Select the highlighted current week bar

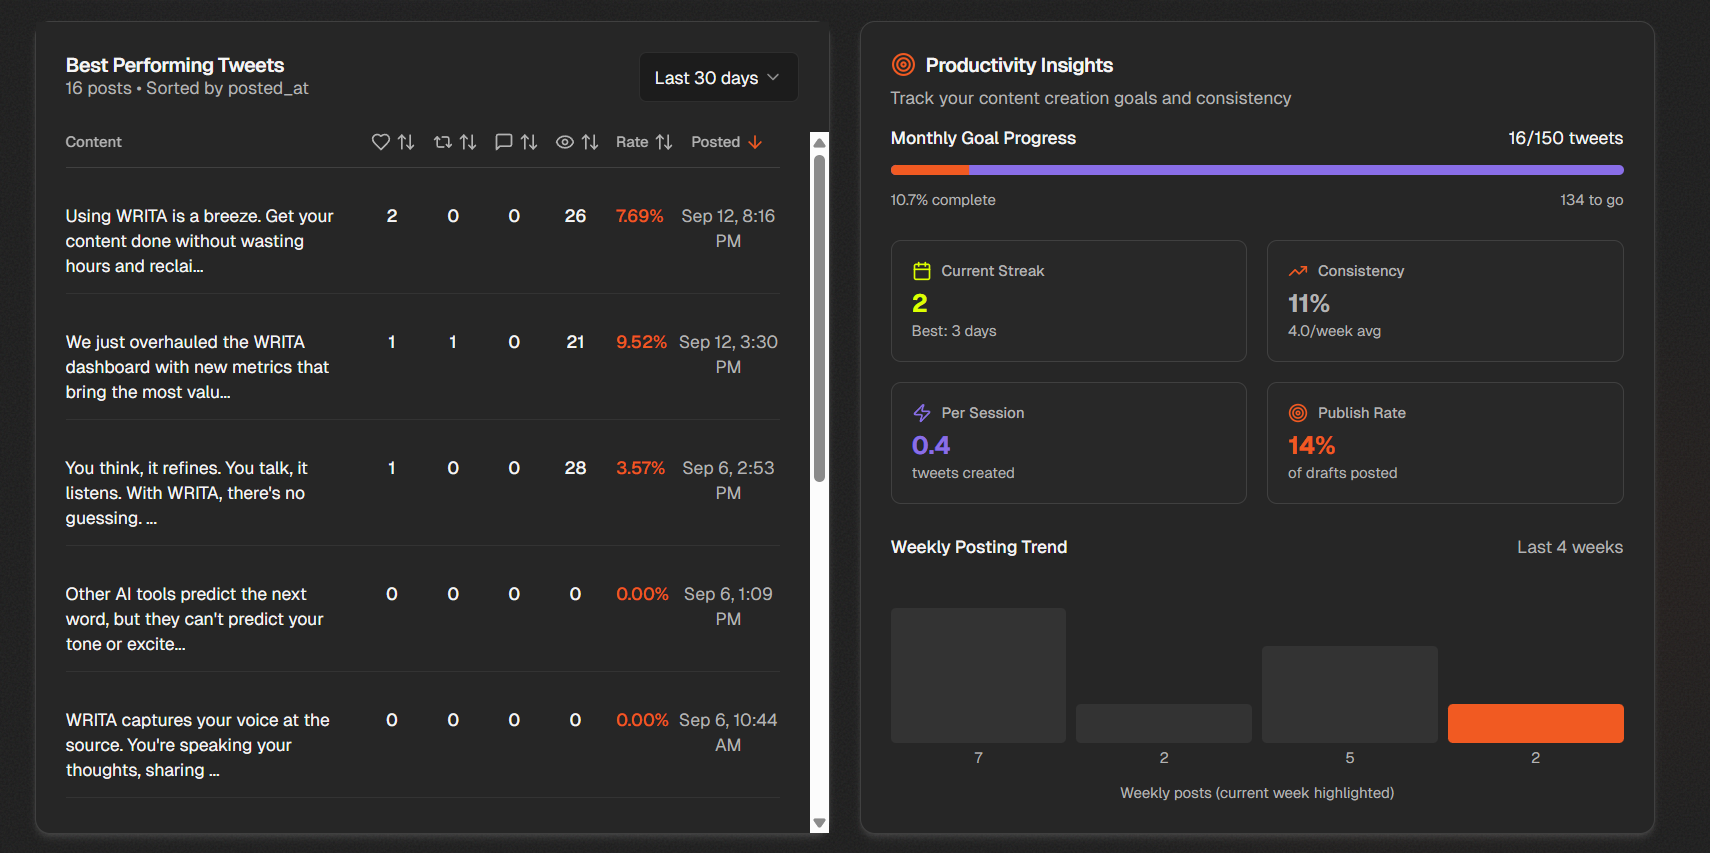tap(1535, 723)
